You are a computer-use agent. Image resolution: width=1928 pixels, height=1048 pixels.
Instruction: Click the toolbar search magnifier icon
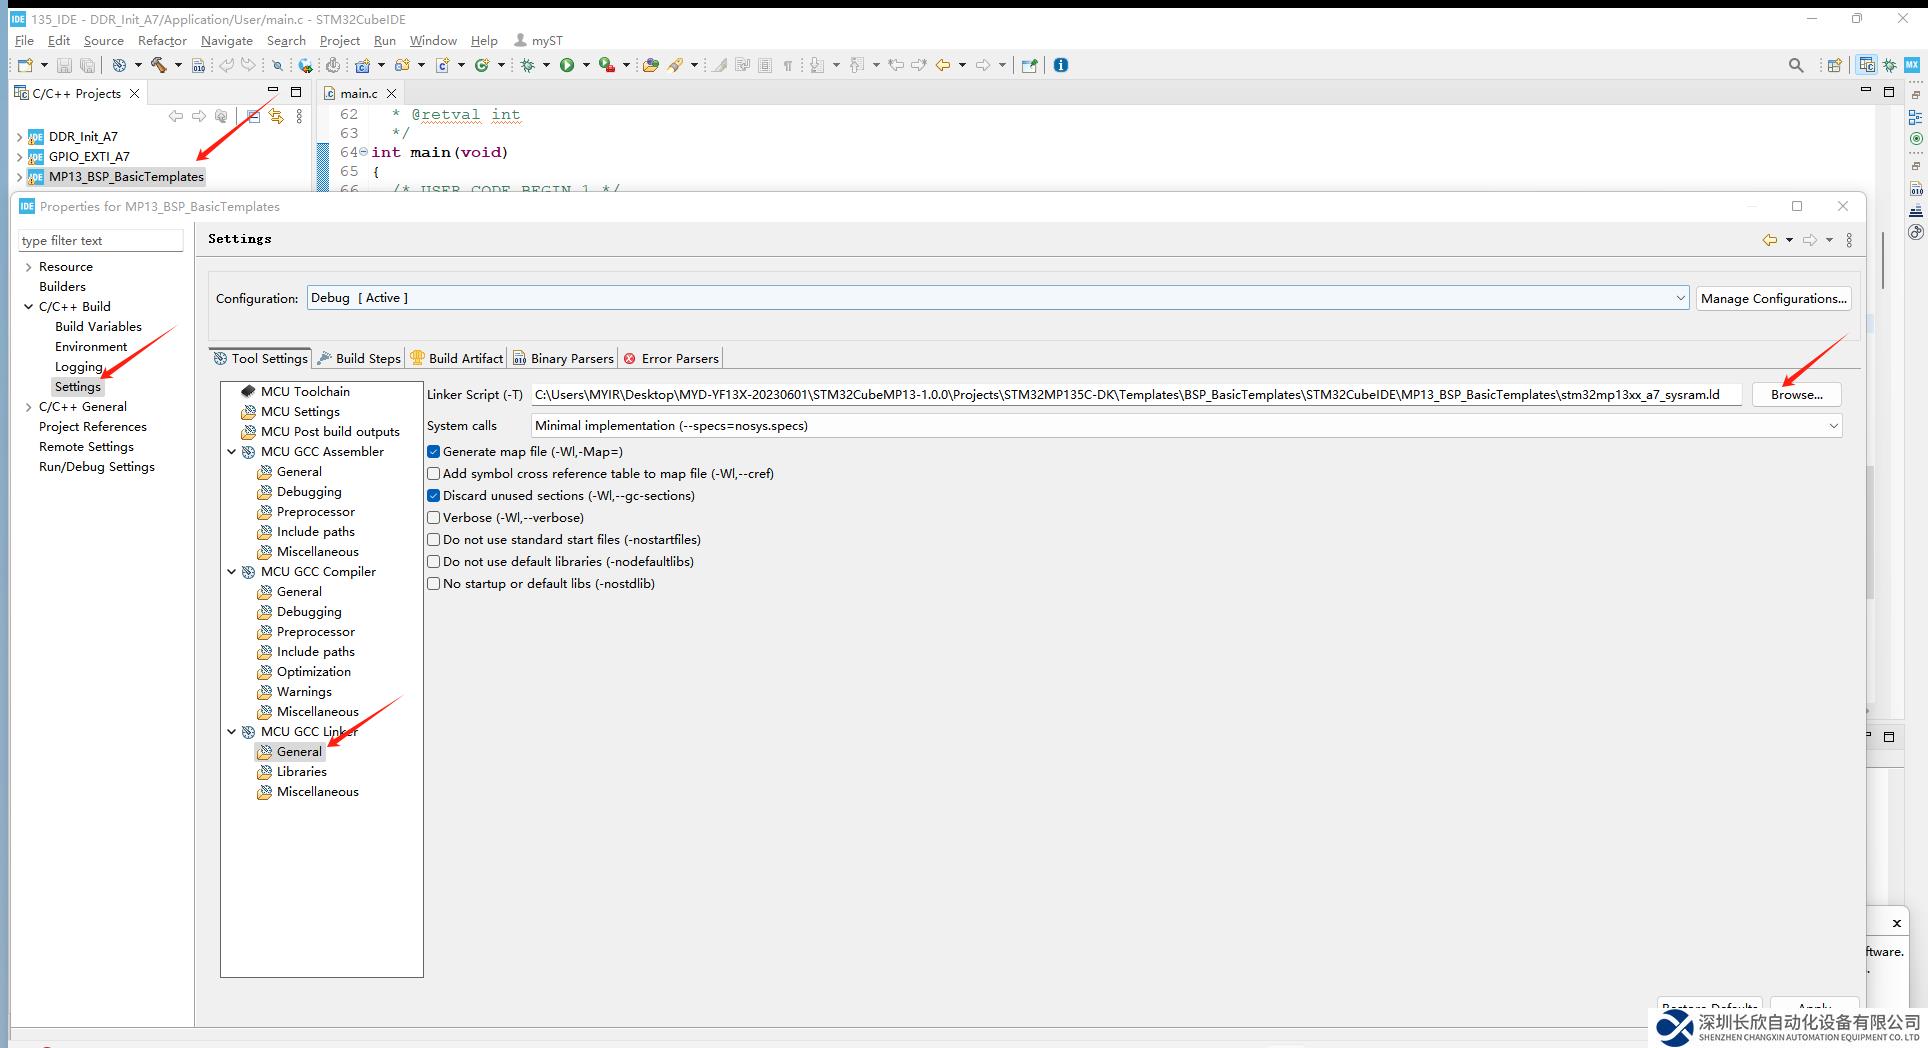(x=1796, y=65)
